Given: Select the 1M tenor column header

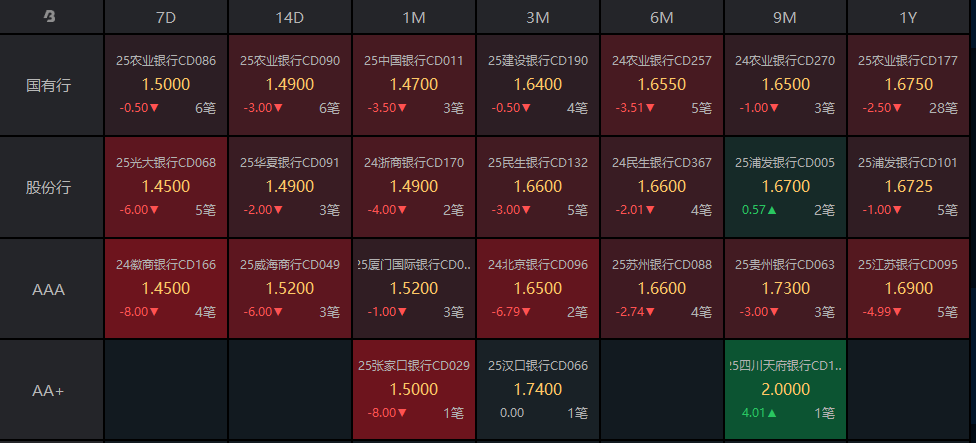Looking at the screenshot, I should point(414,17).
